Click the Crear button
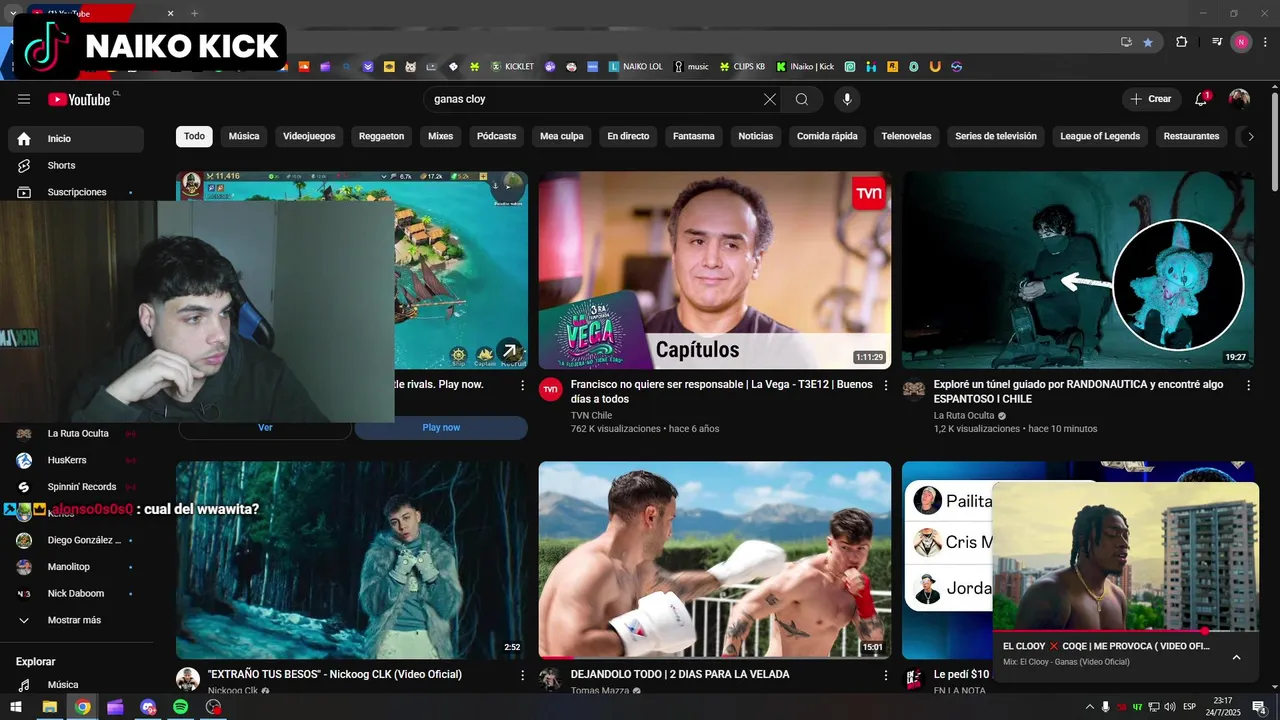Viewport: 1280px width, 720px height. pos(1151,99)
